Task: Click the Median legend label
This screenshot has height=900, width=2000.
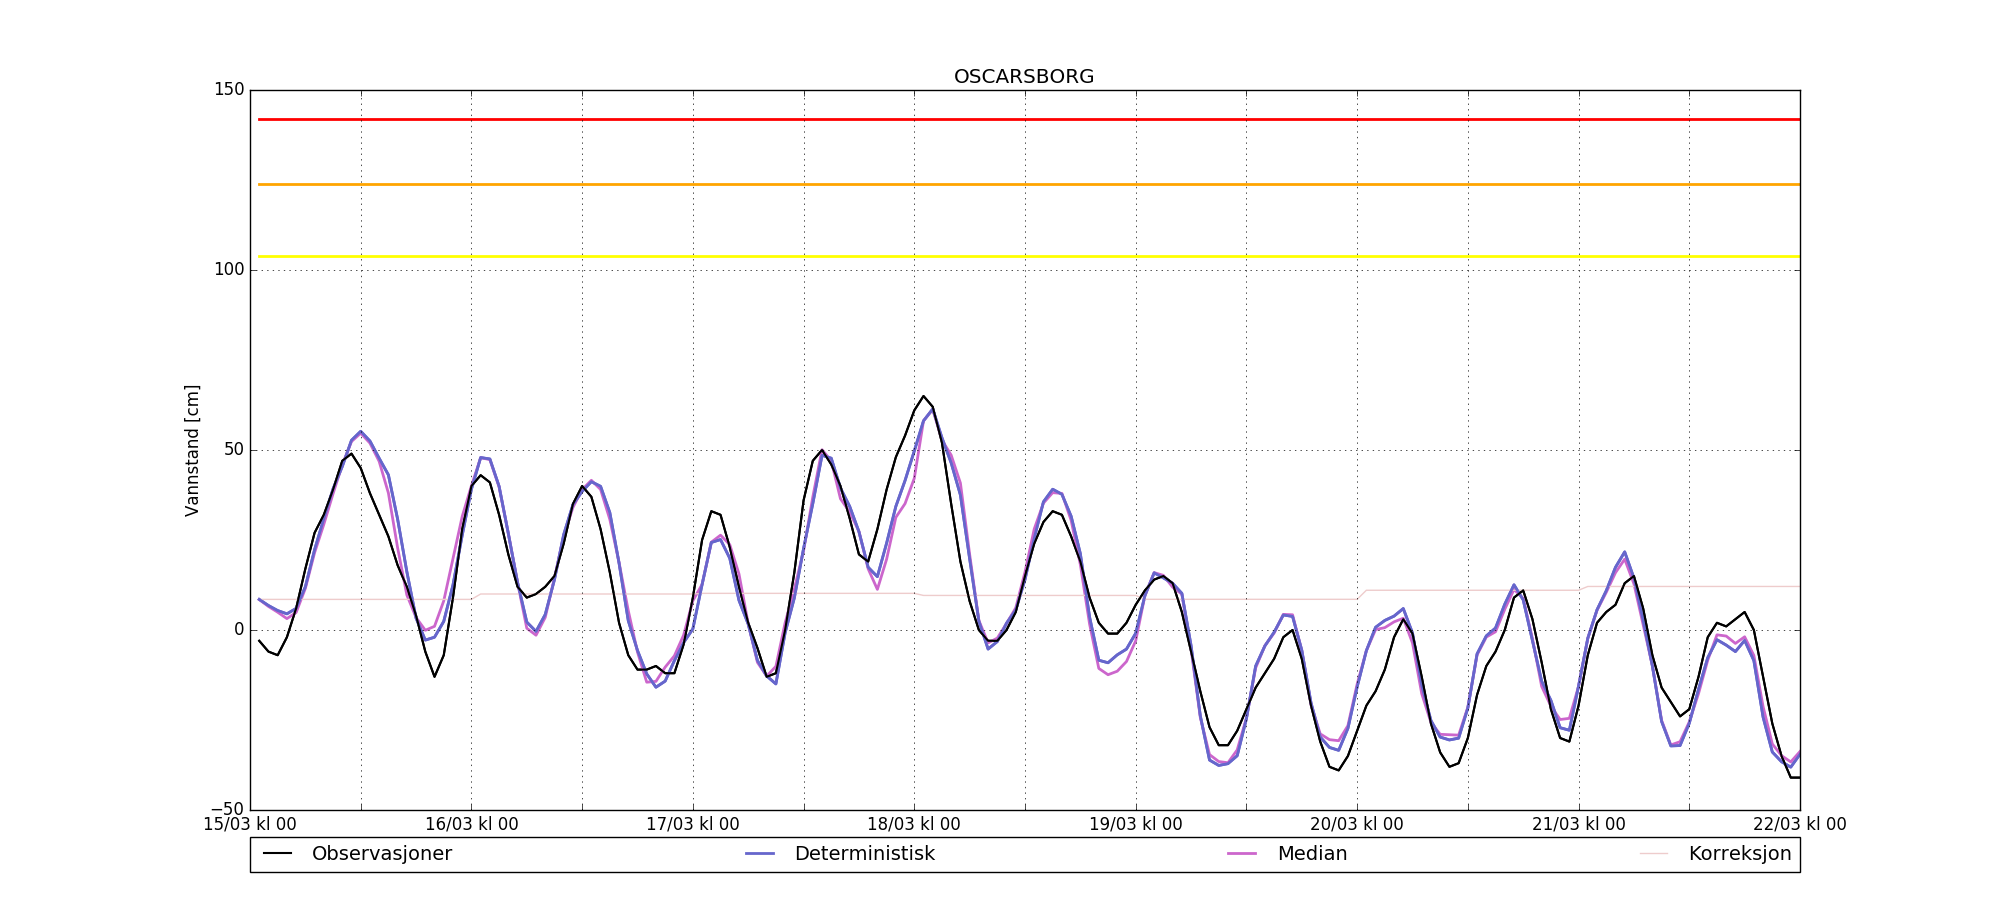Action: click(x=1312, y=854)
